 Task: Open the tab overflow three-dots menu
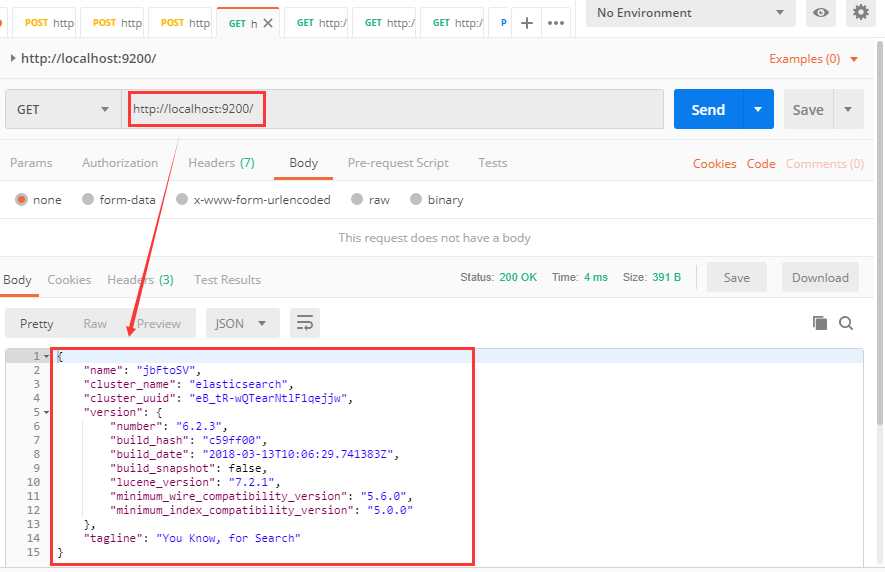click(x=556, y=23)
